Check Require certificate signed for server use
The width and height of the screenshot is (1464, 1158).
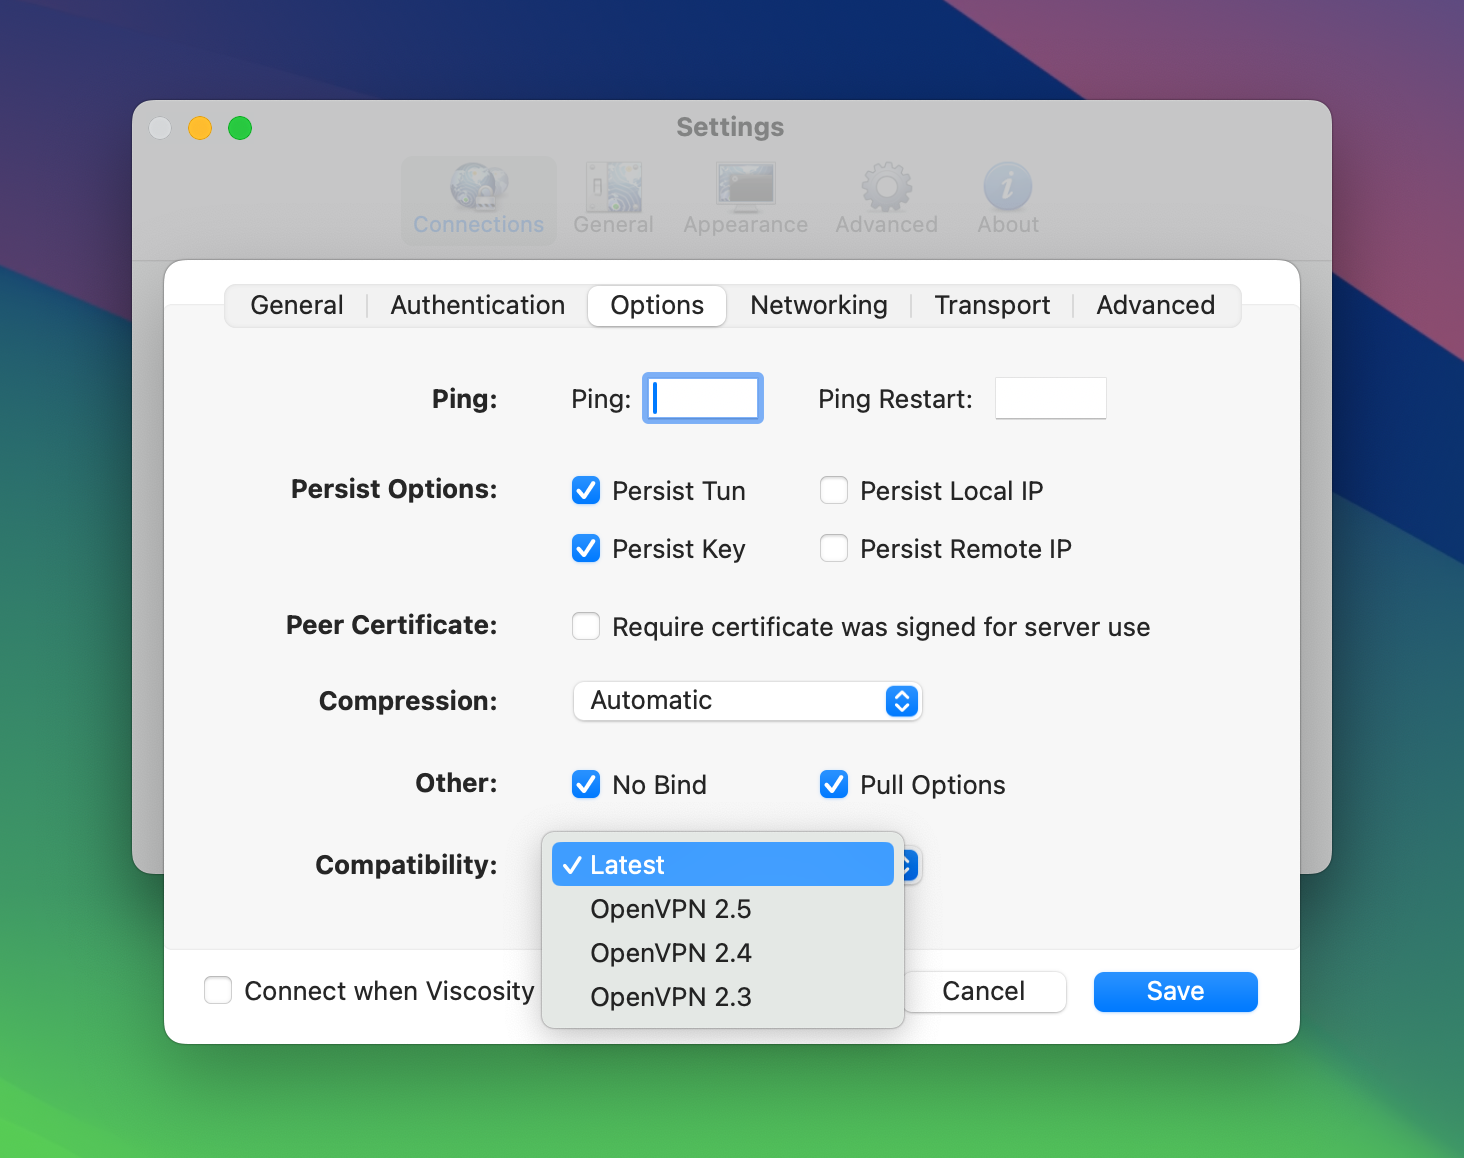586,627
